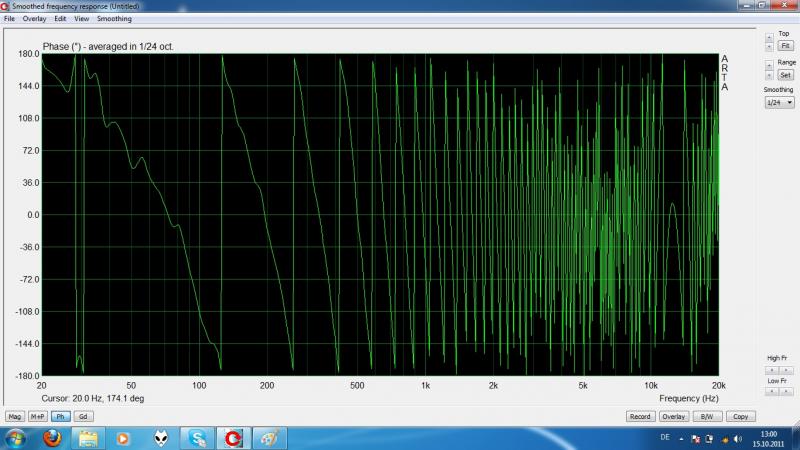800x450 pixels.
Task: Open the Smoothing 1/24 dropdown
Action: point(779,102)
